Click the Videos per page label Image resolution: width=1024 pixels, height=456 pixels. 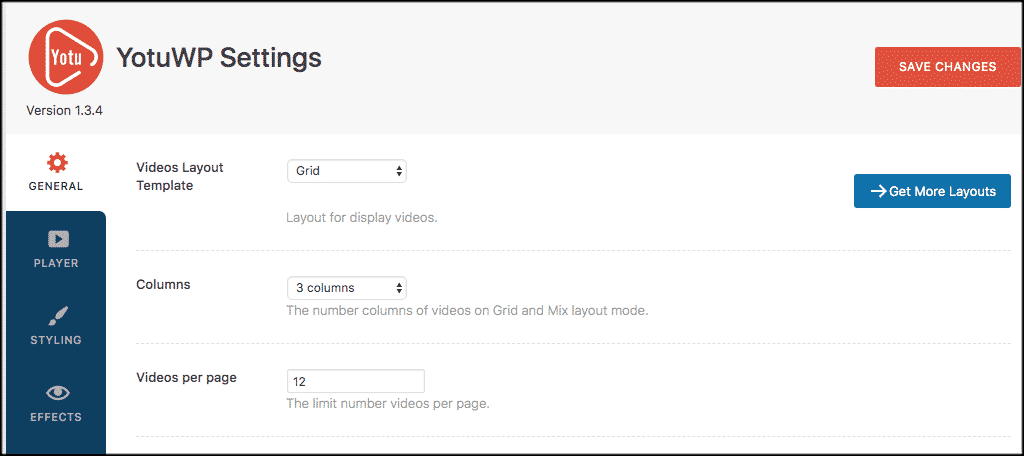point(186,378)
